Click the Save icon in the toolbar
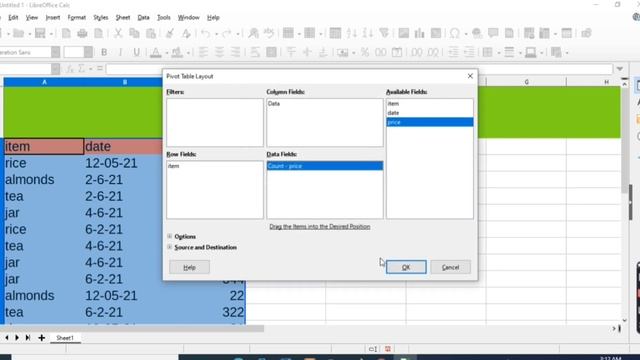Viewport: 640px width, 360px height. 40,33
